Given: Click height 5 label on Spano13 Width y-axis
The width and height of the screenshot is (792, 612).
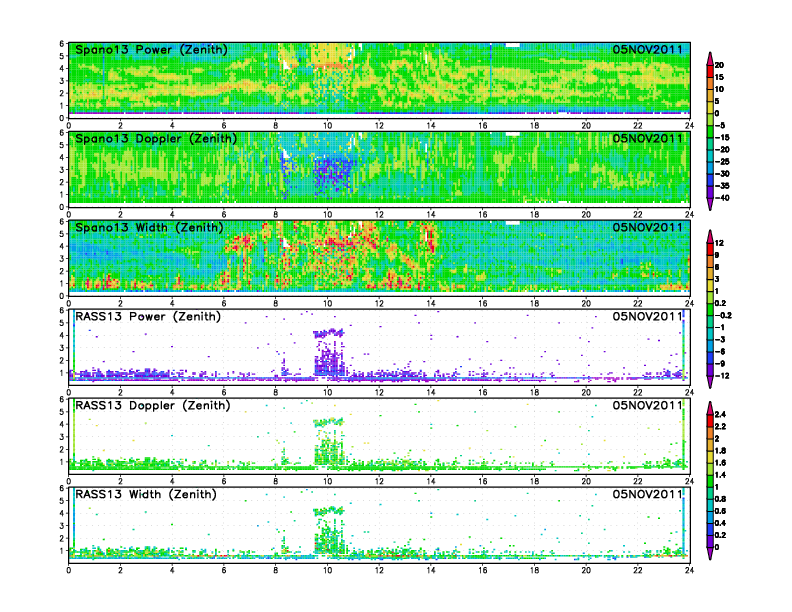Looking at the screenshot, I should 62,234.
